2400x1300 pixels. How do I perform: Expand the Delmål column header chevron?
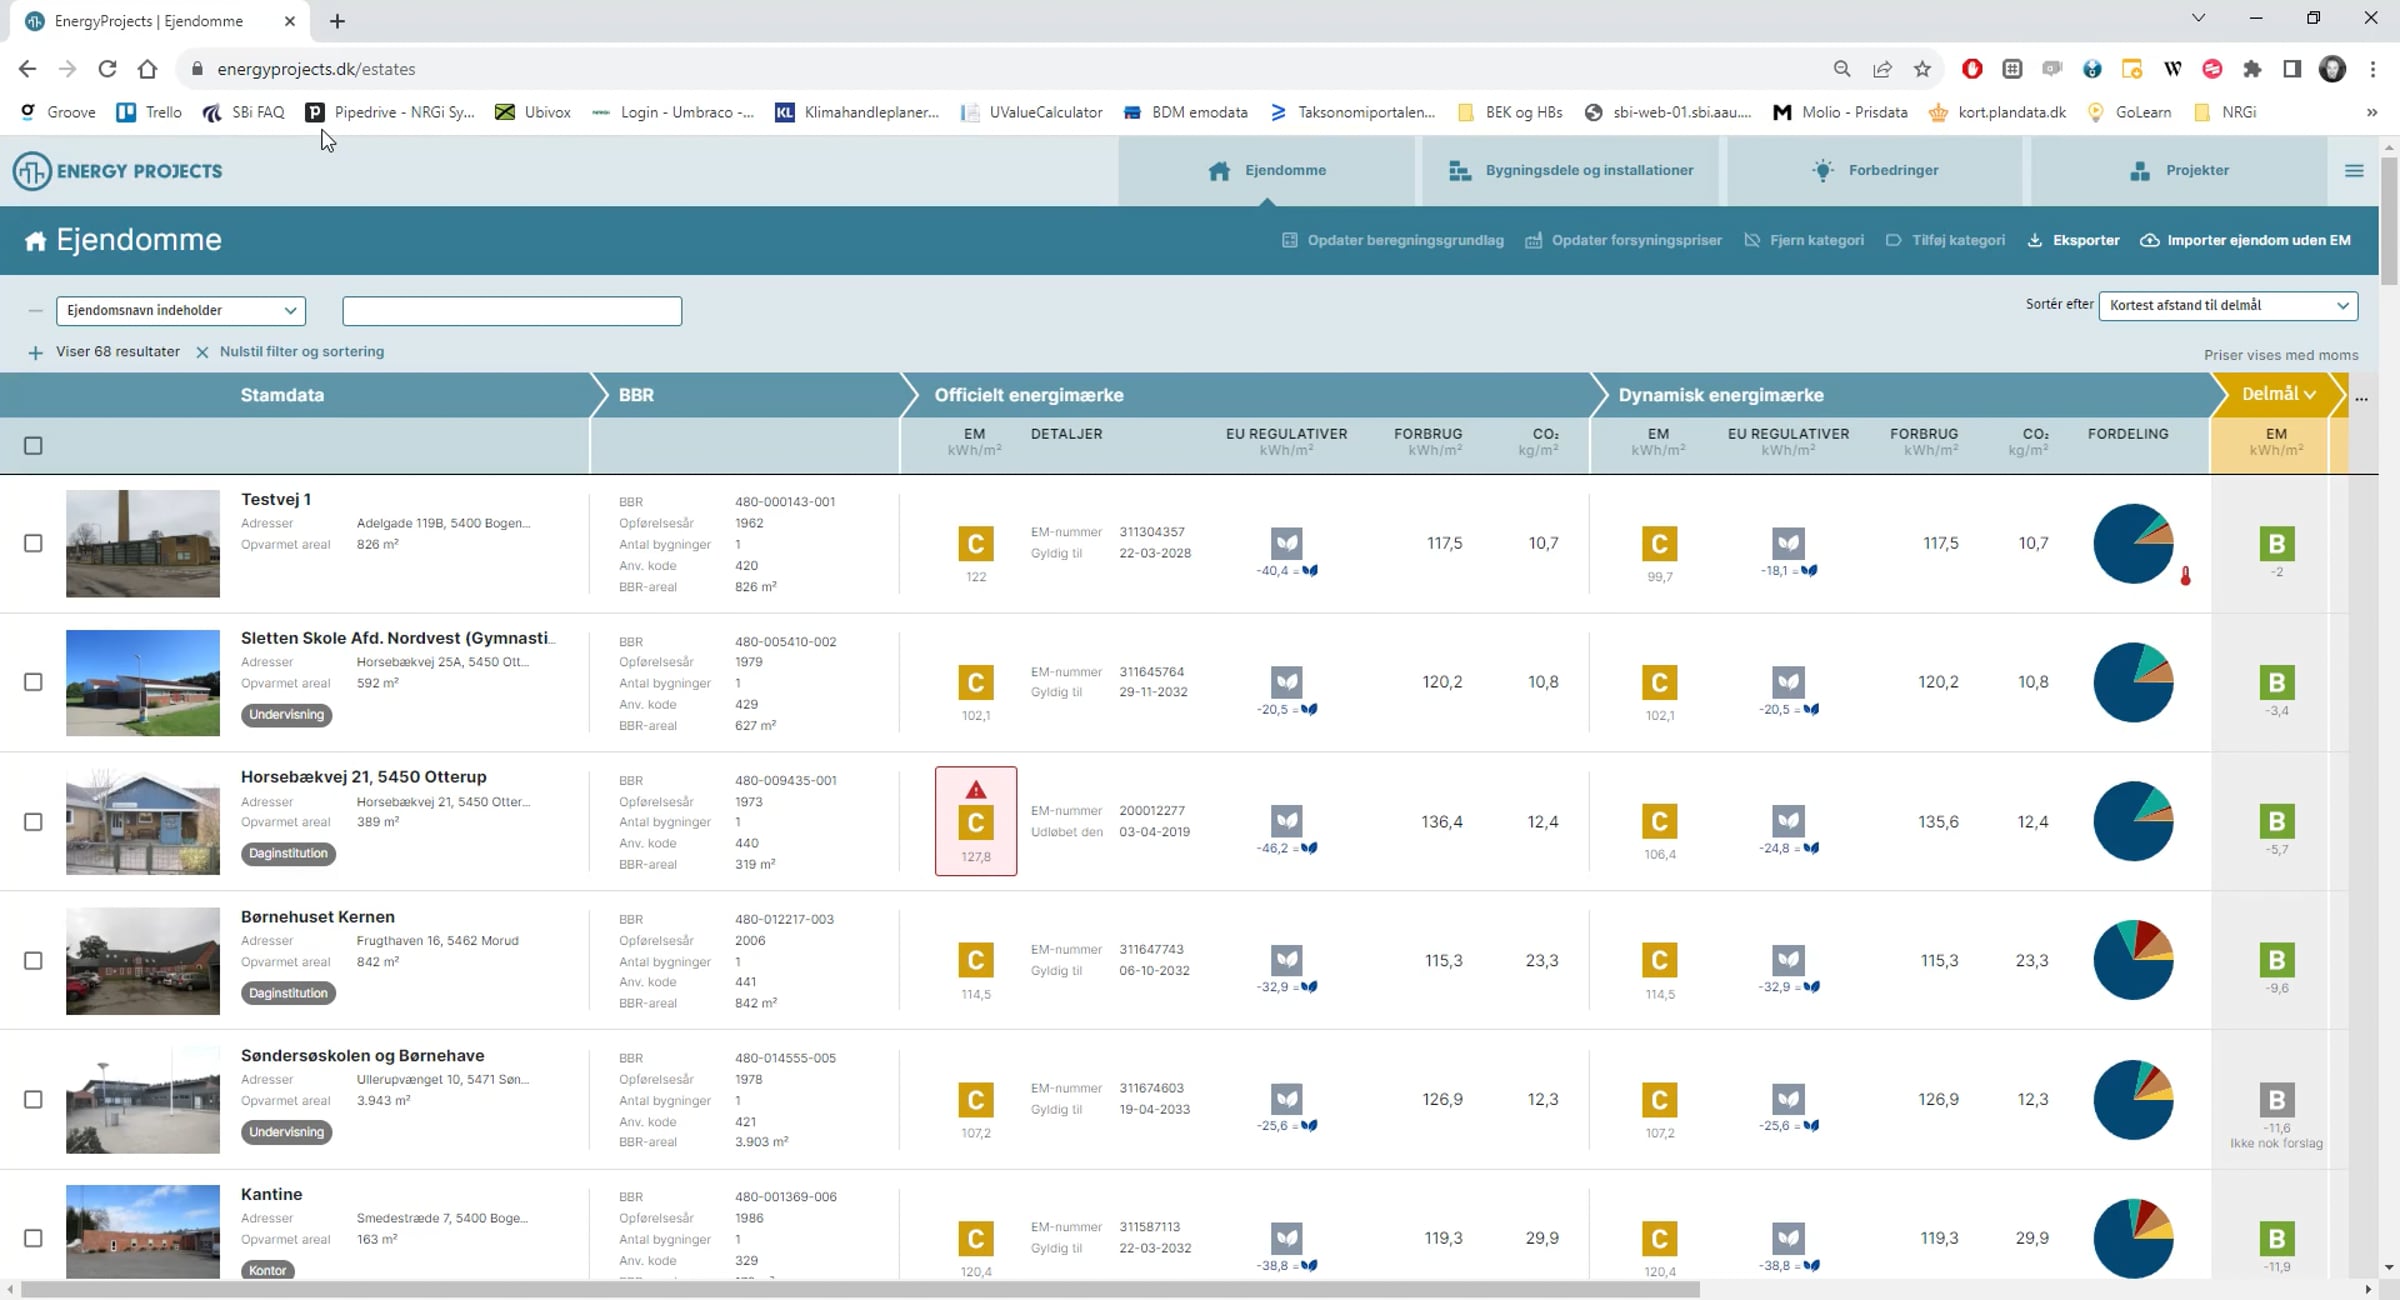click(x=2310, y=395)
